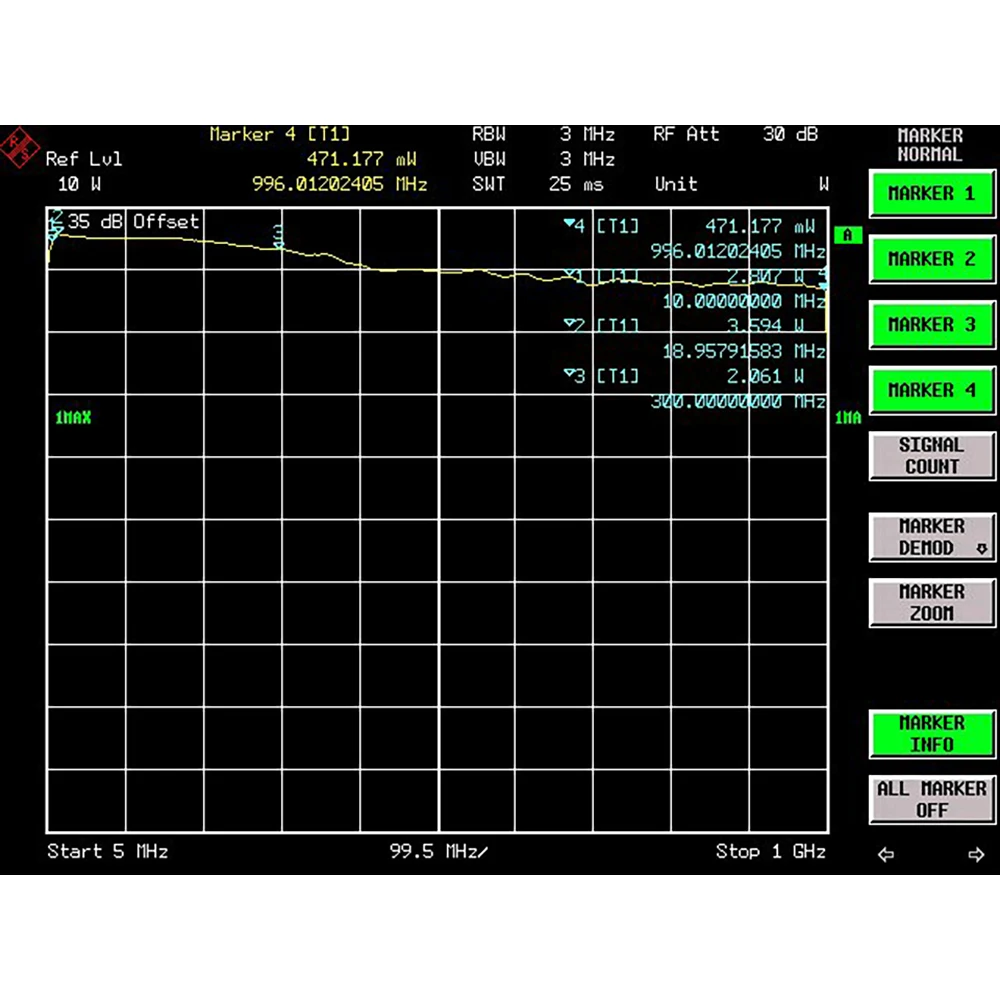Toggle the MARKER 4 softkey
Viewport: 1000px width, 1000px height.
(x=931, y=390)
